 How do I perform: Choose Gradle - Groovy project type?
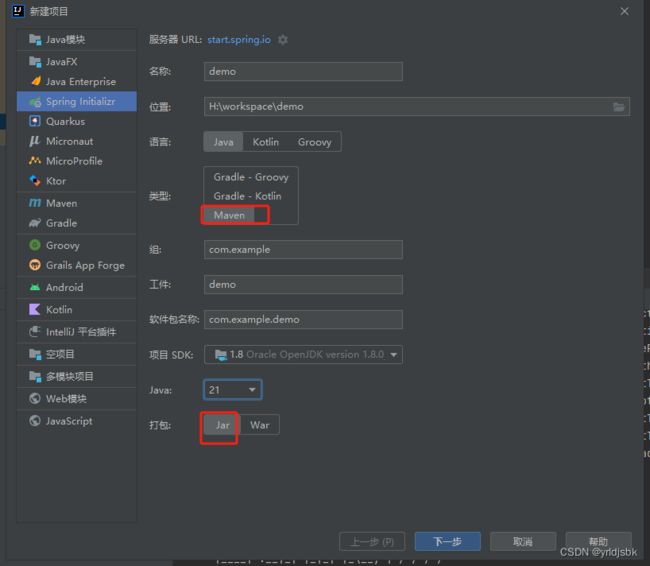tap(251, 177)
